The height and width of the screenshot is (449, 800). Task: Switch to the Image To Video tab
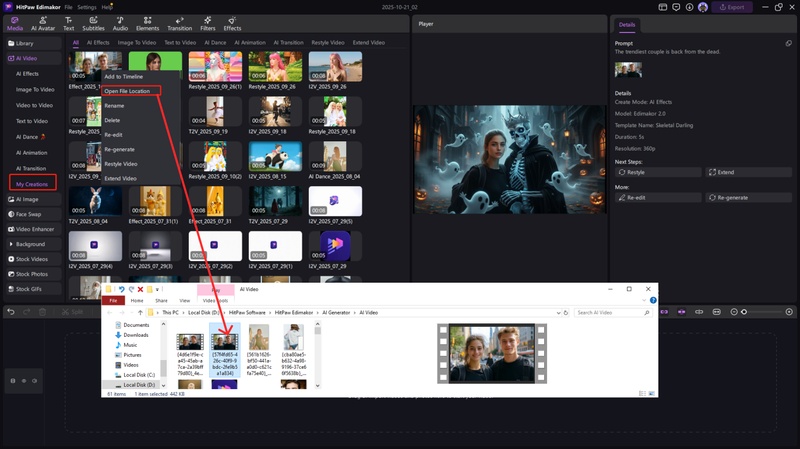click(x=137, y=43)
